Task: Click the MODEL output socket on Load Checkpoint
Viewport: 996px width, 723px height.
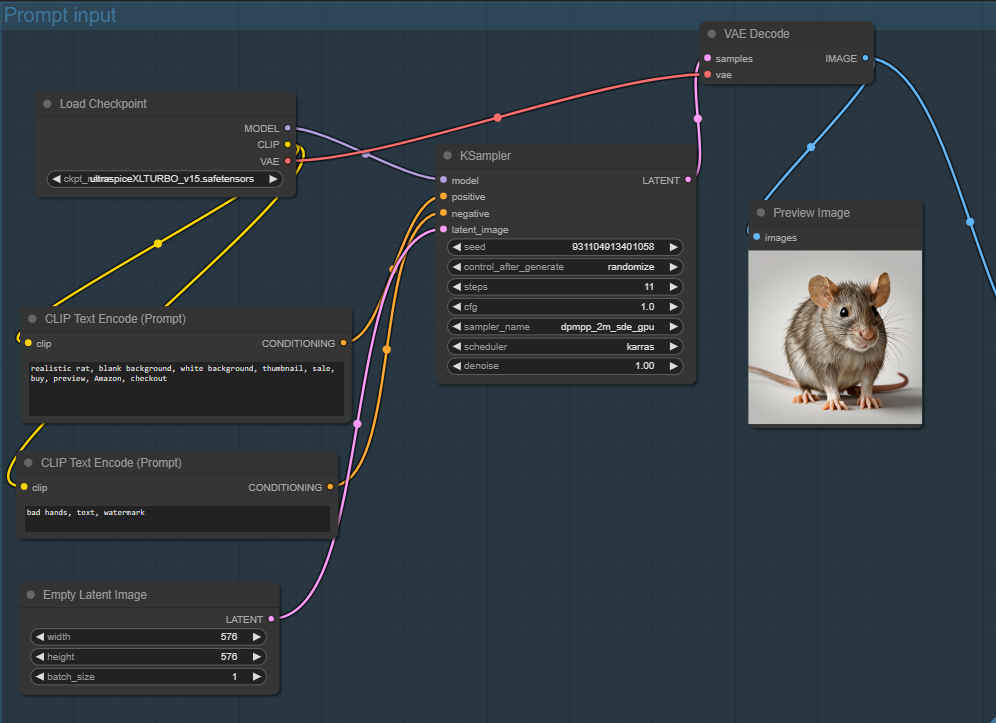Action: tap(288, 128)
